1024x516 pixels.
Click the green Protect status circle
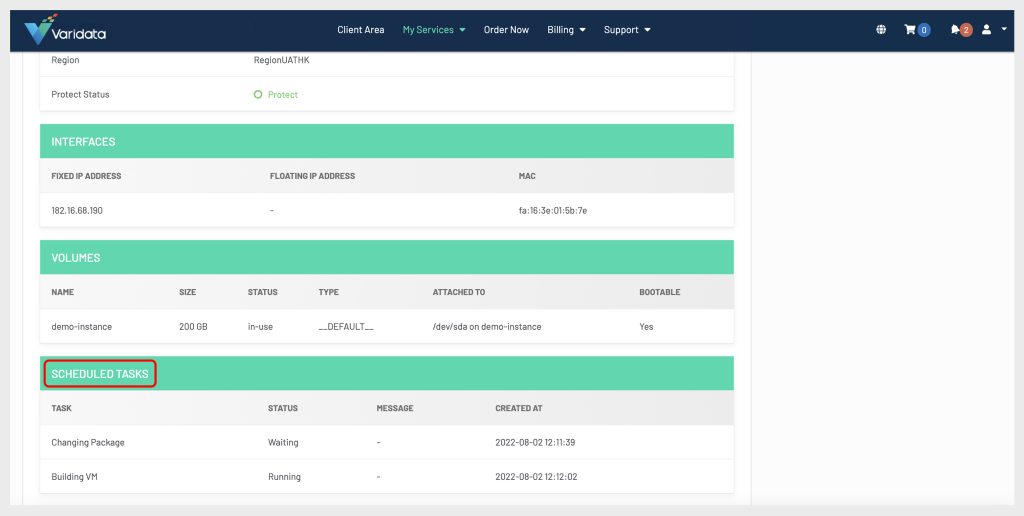(258, 95)
